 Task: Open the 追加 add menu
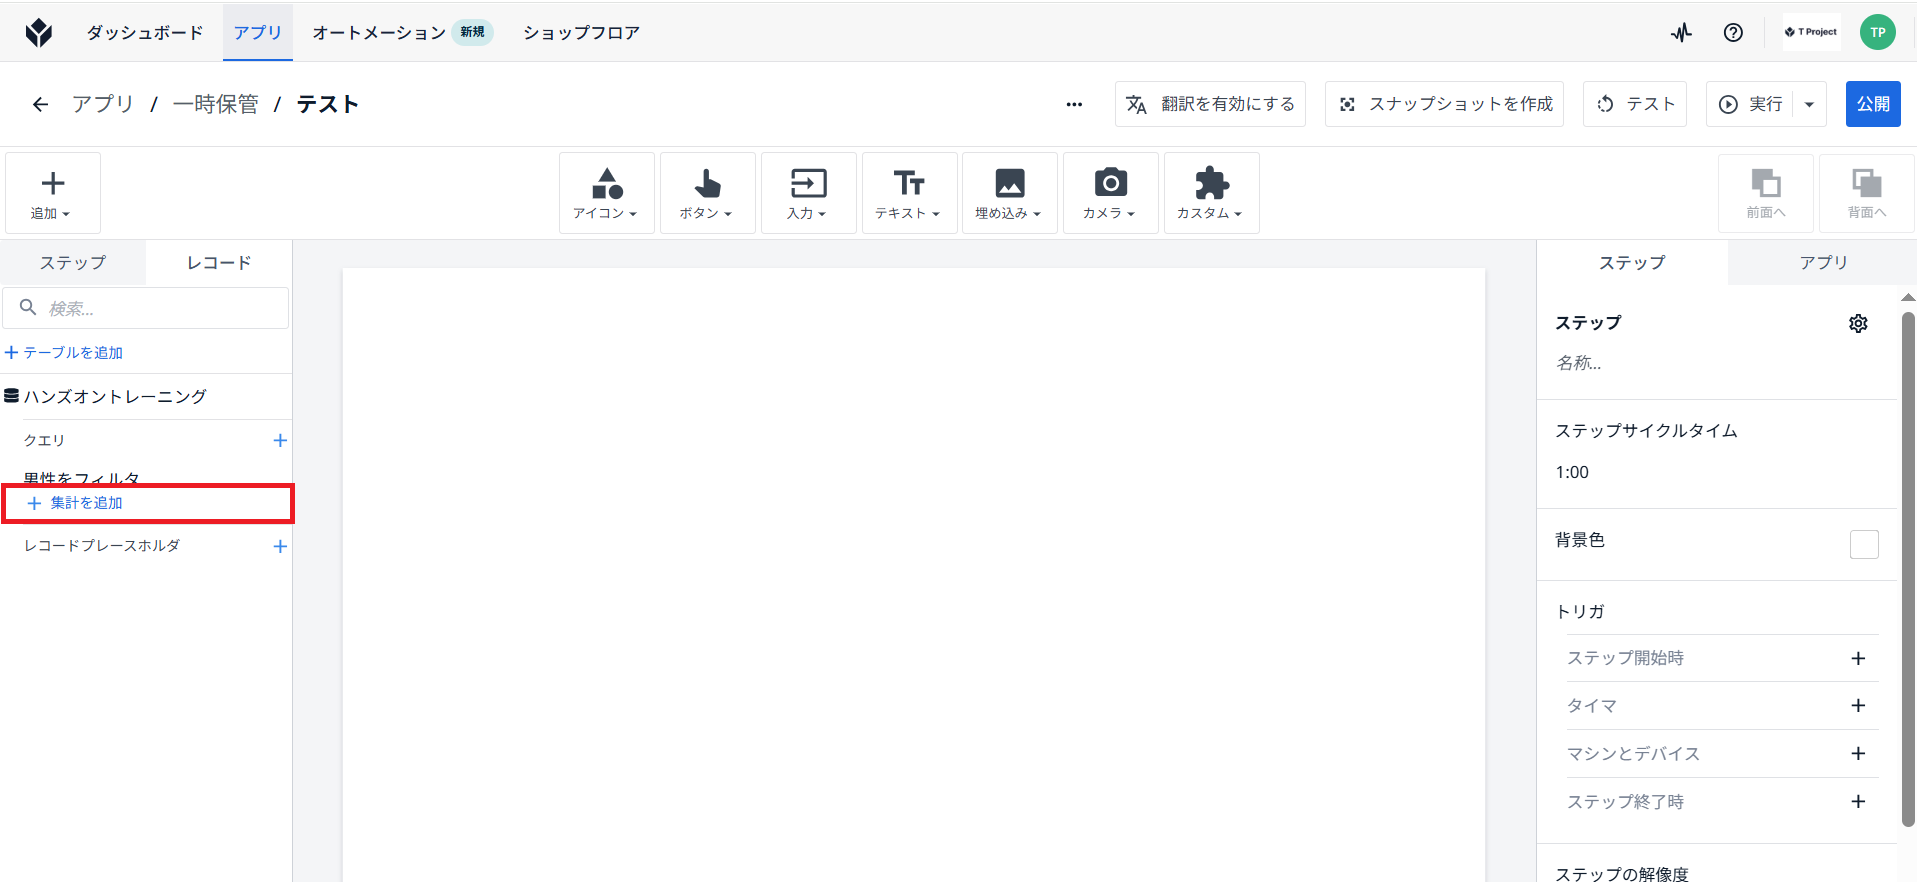click(x=53, y=193)
